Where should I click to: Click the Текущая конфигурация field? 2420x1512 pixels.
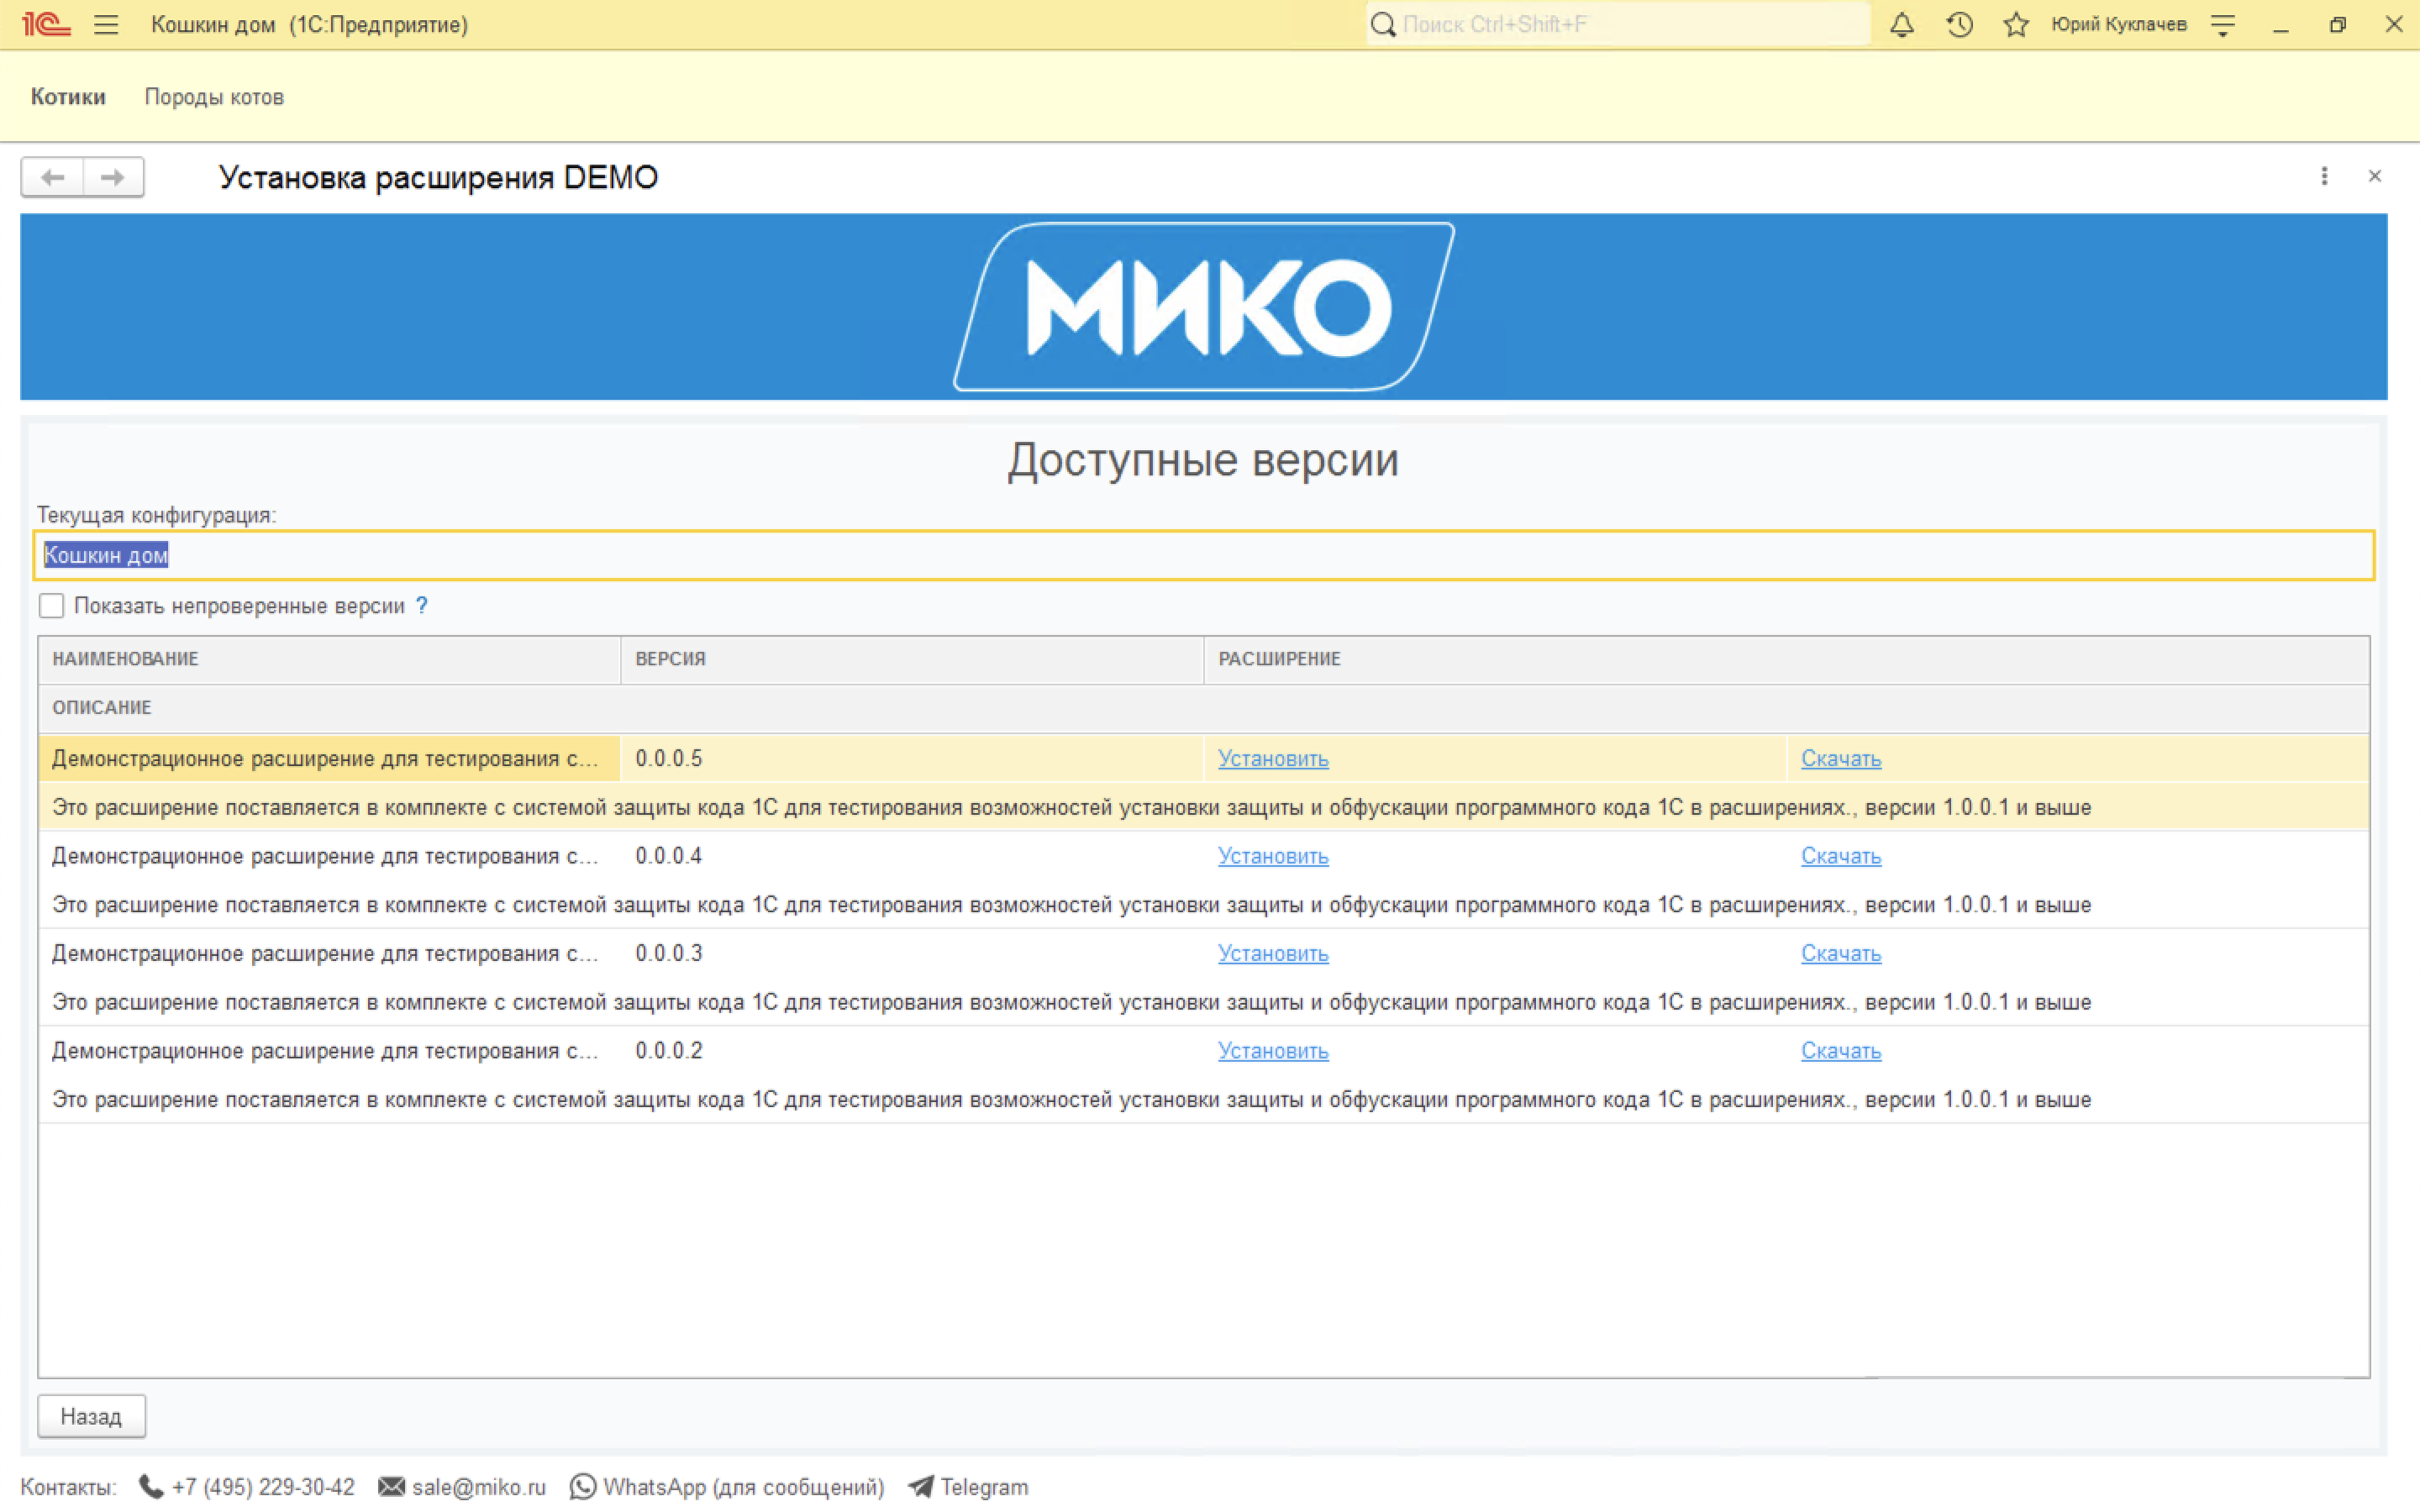click(1204, 555)
